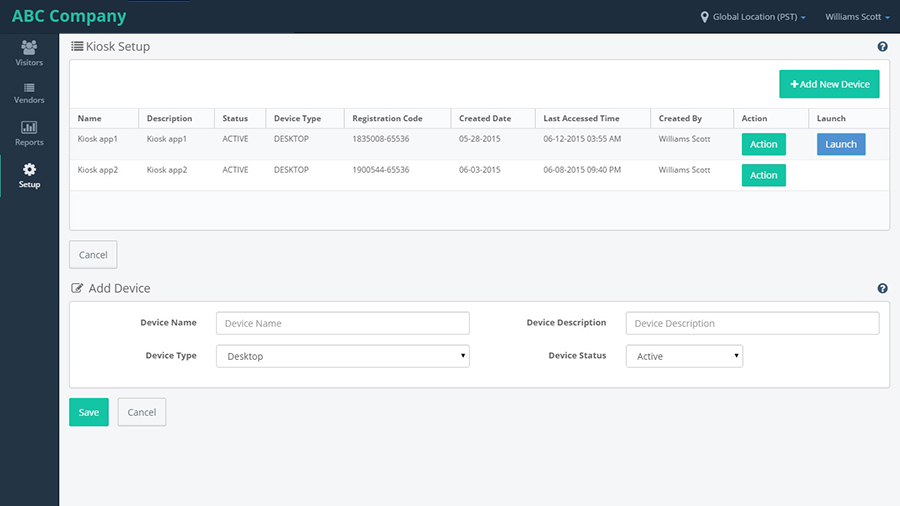
Task: Select the Setup gear icon
Action: click(29, 169)
